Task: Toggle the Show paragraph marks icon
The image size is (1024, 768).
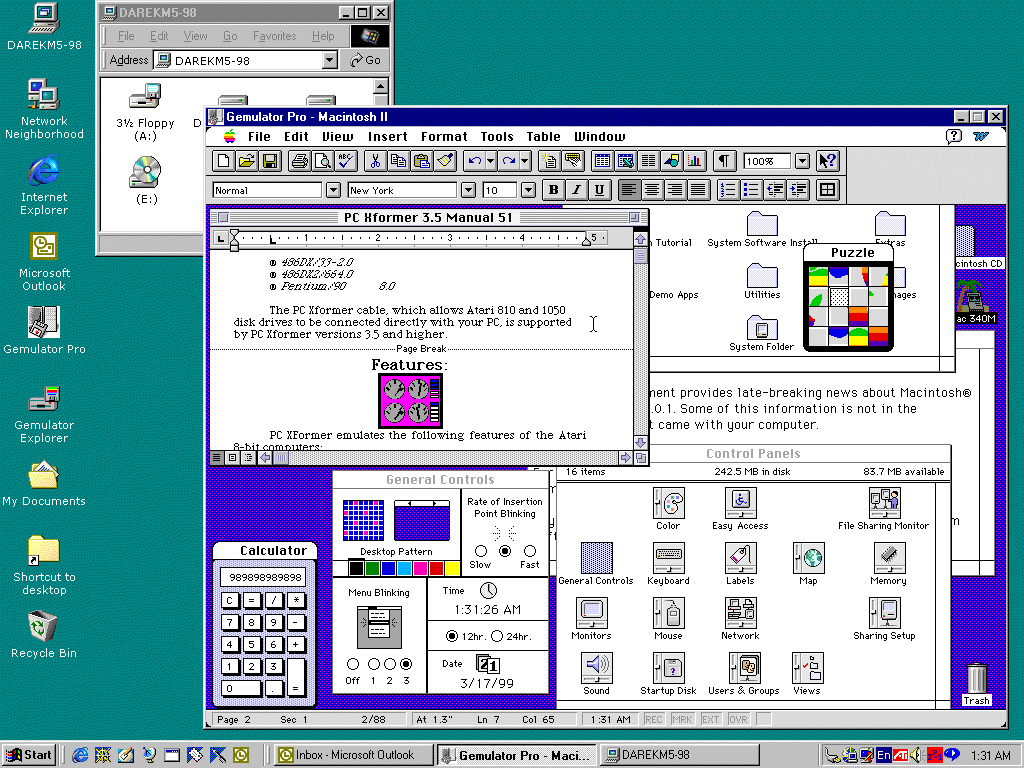Action: point(724,161)
